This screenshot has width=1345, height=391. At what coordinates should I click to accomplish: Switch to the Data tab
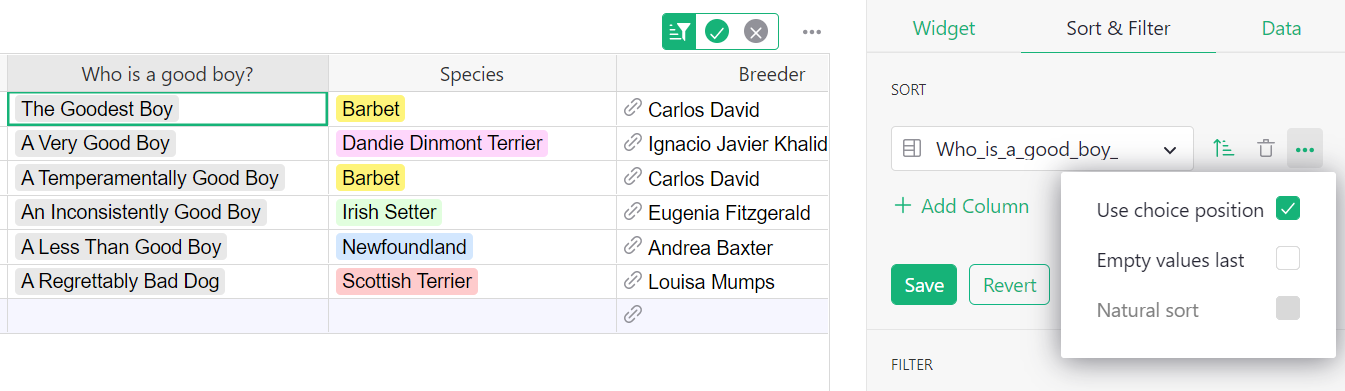click(x=1281, y=28)
